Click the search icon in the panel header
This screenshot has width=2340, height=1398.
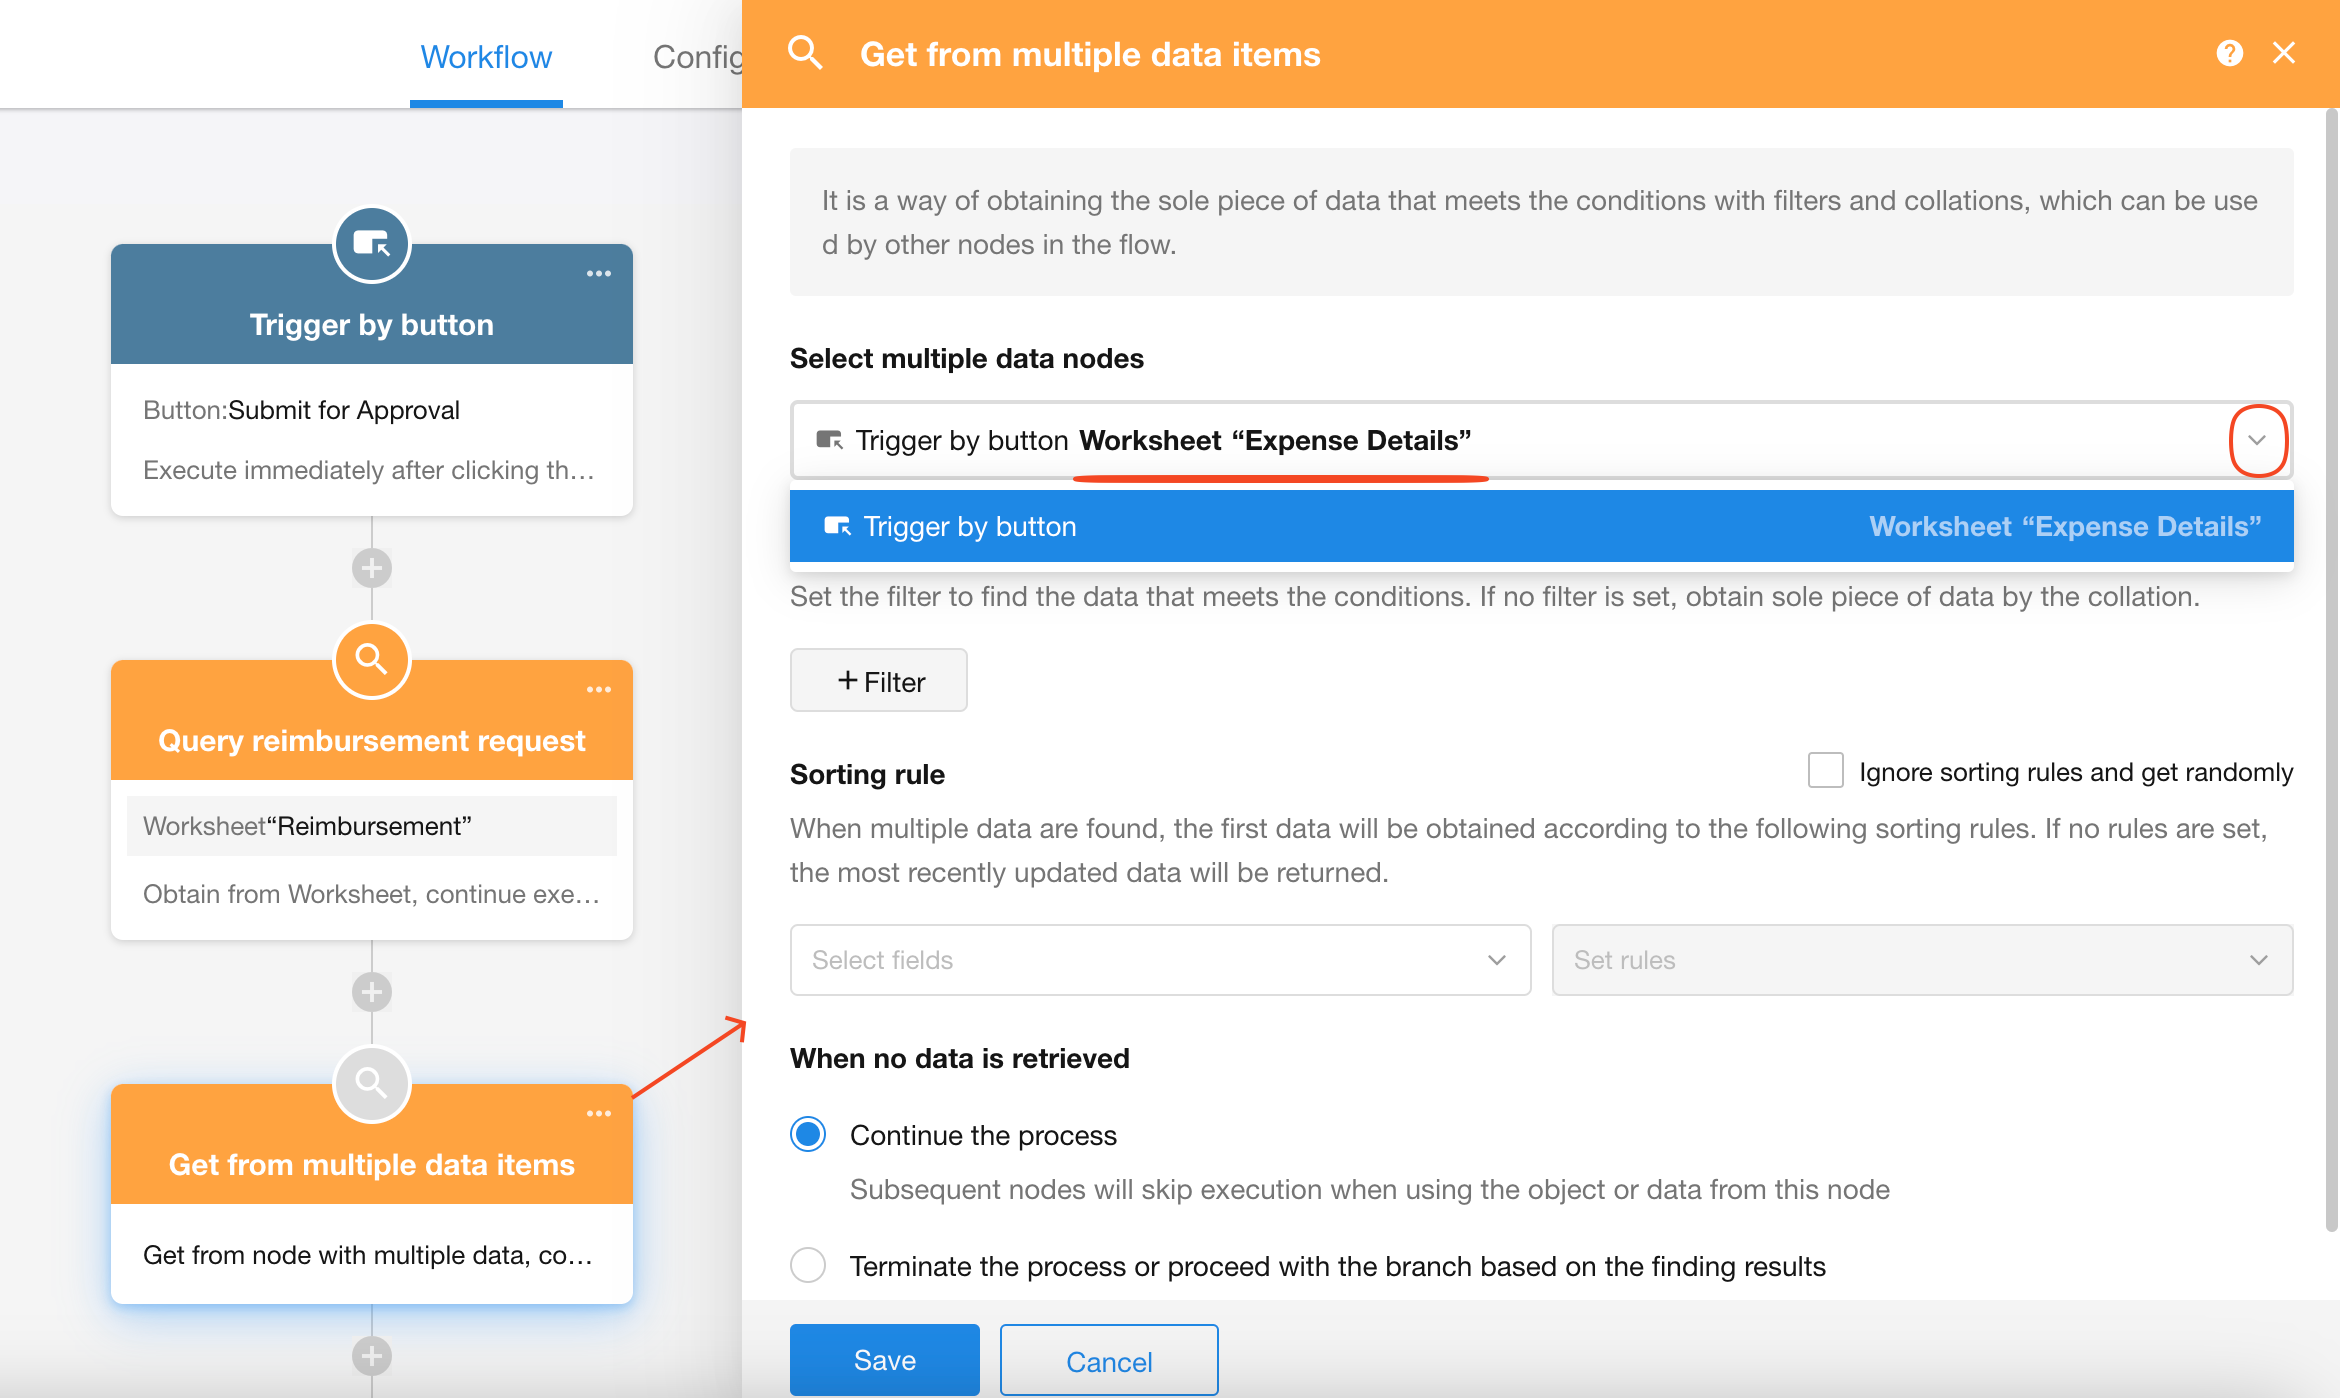point(805,53)
